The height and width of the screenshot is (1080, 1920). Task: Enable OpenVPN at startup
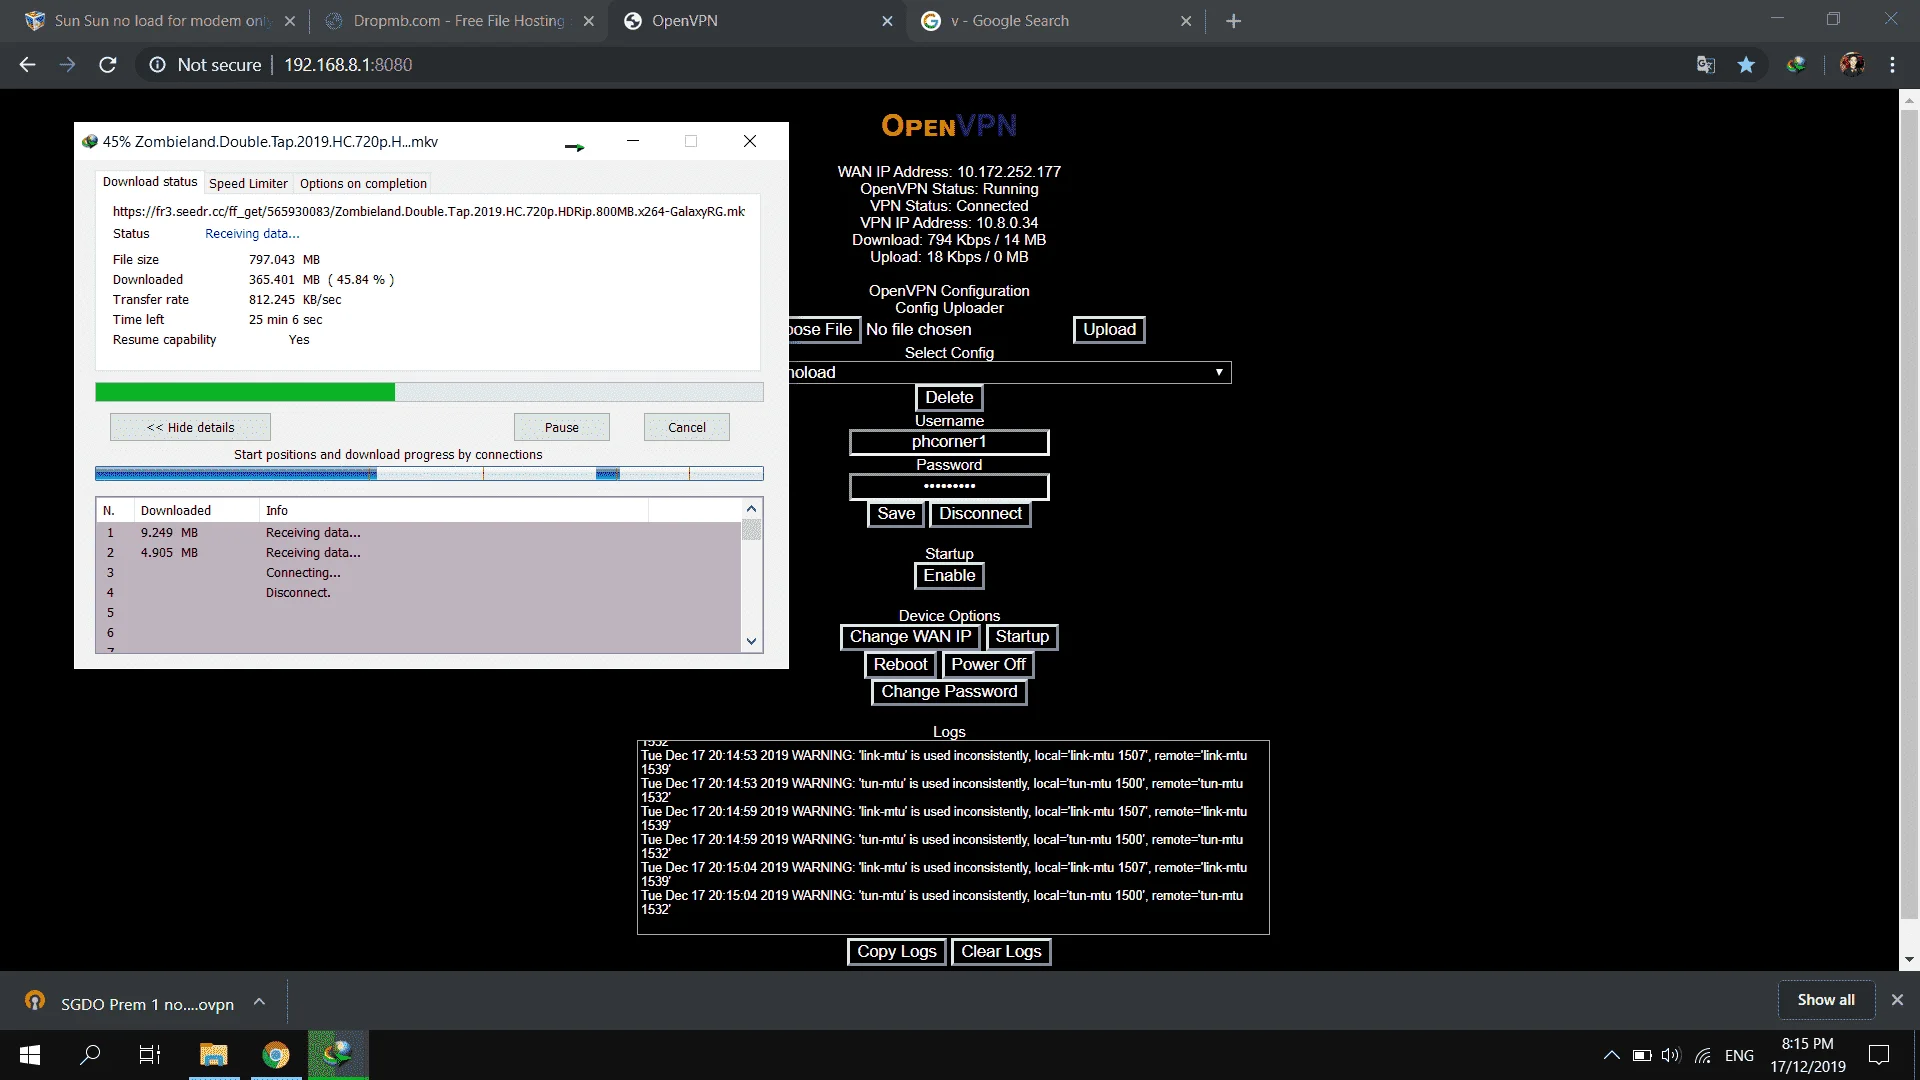point(949,576)
